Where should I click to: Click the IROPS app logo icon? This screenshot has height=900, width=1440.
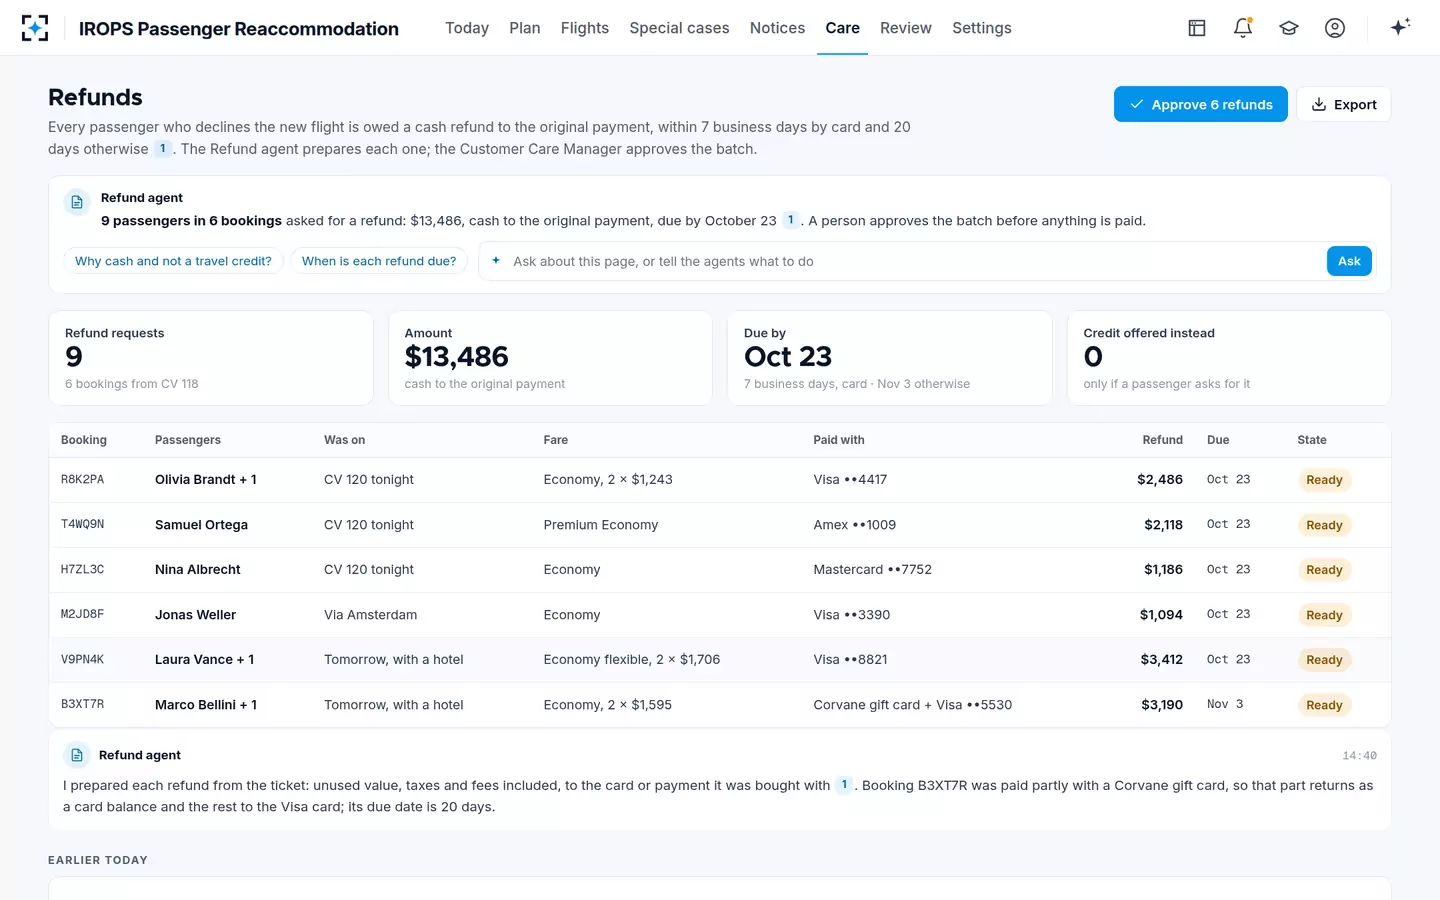(35, 28)
